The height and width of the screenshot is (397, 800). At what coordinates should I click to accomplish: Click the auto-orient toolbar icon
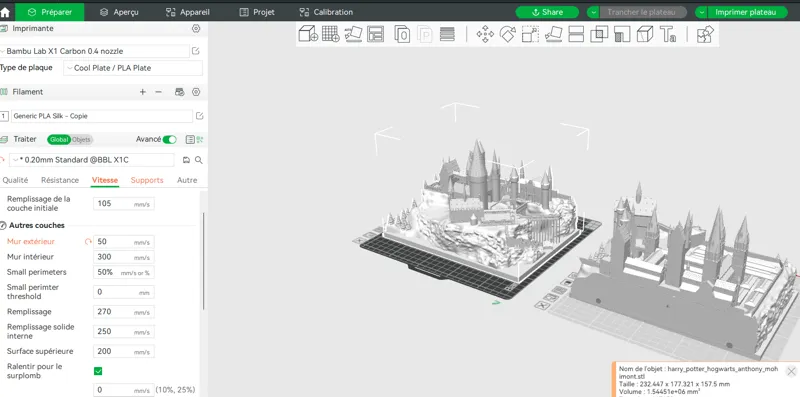tap(353, 34)
